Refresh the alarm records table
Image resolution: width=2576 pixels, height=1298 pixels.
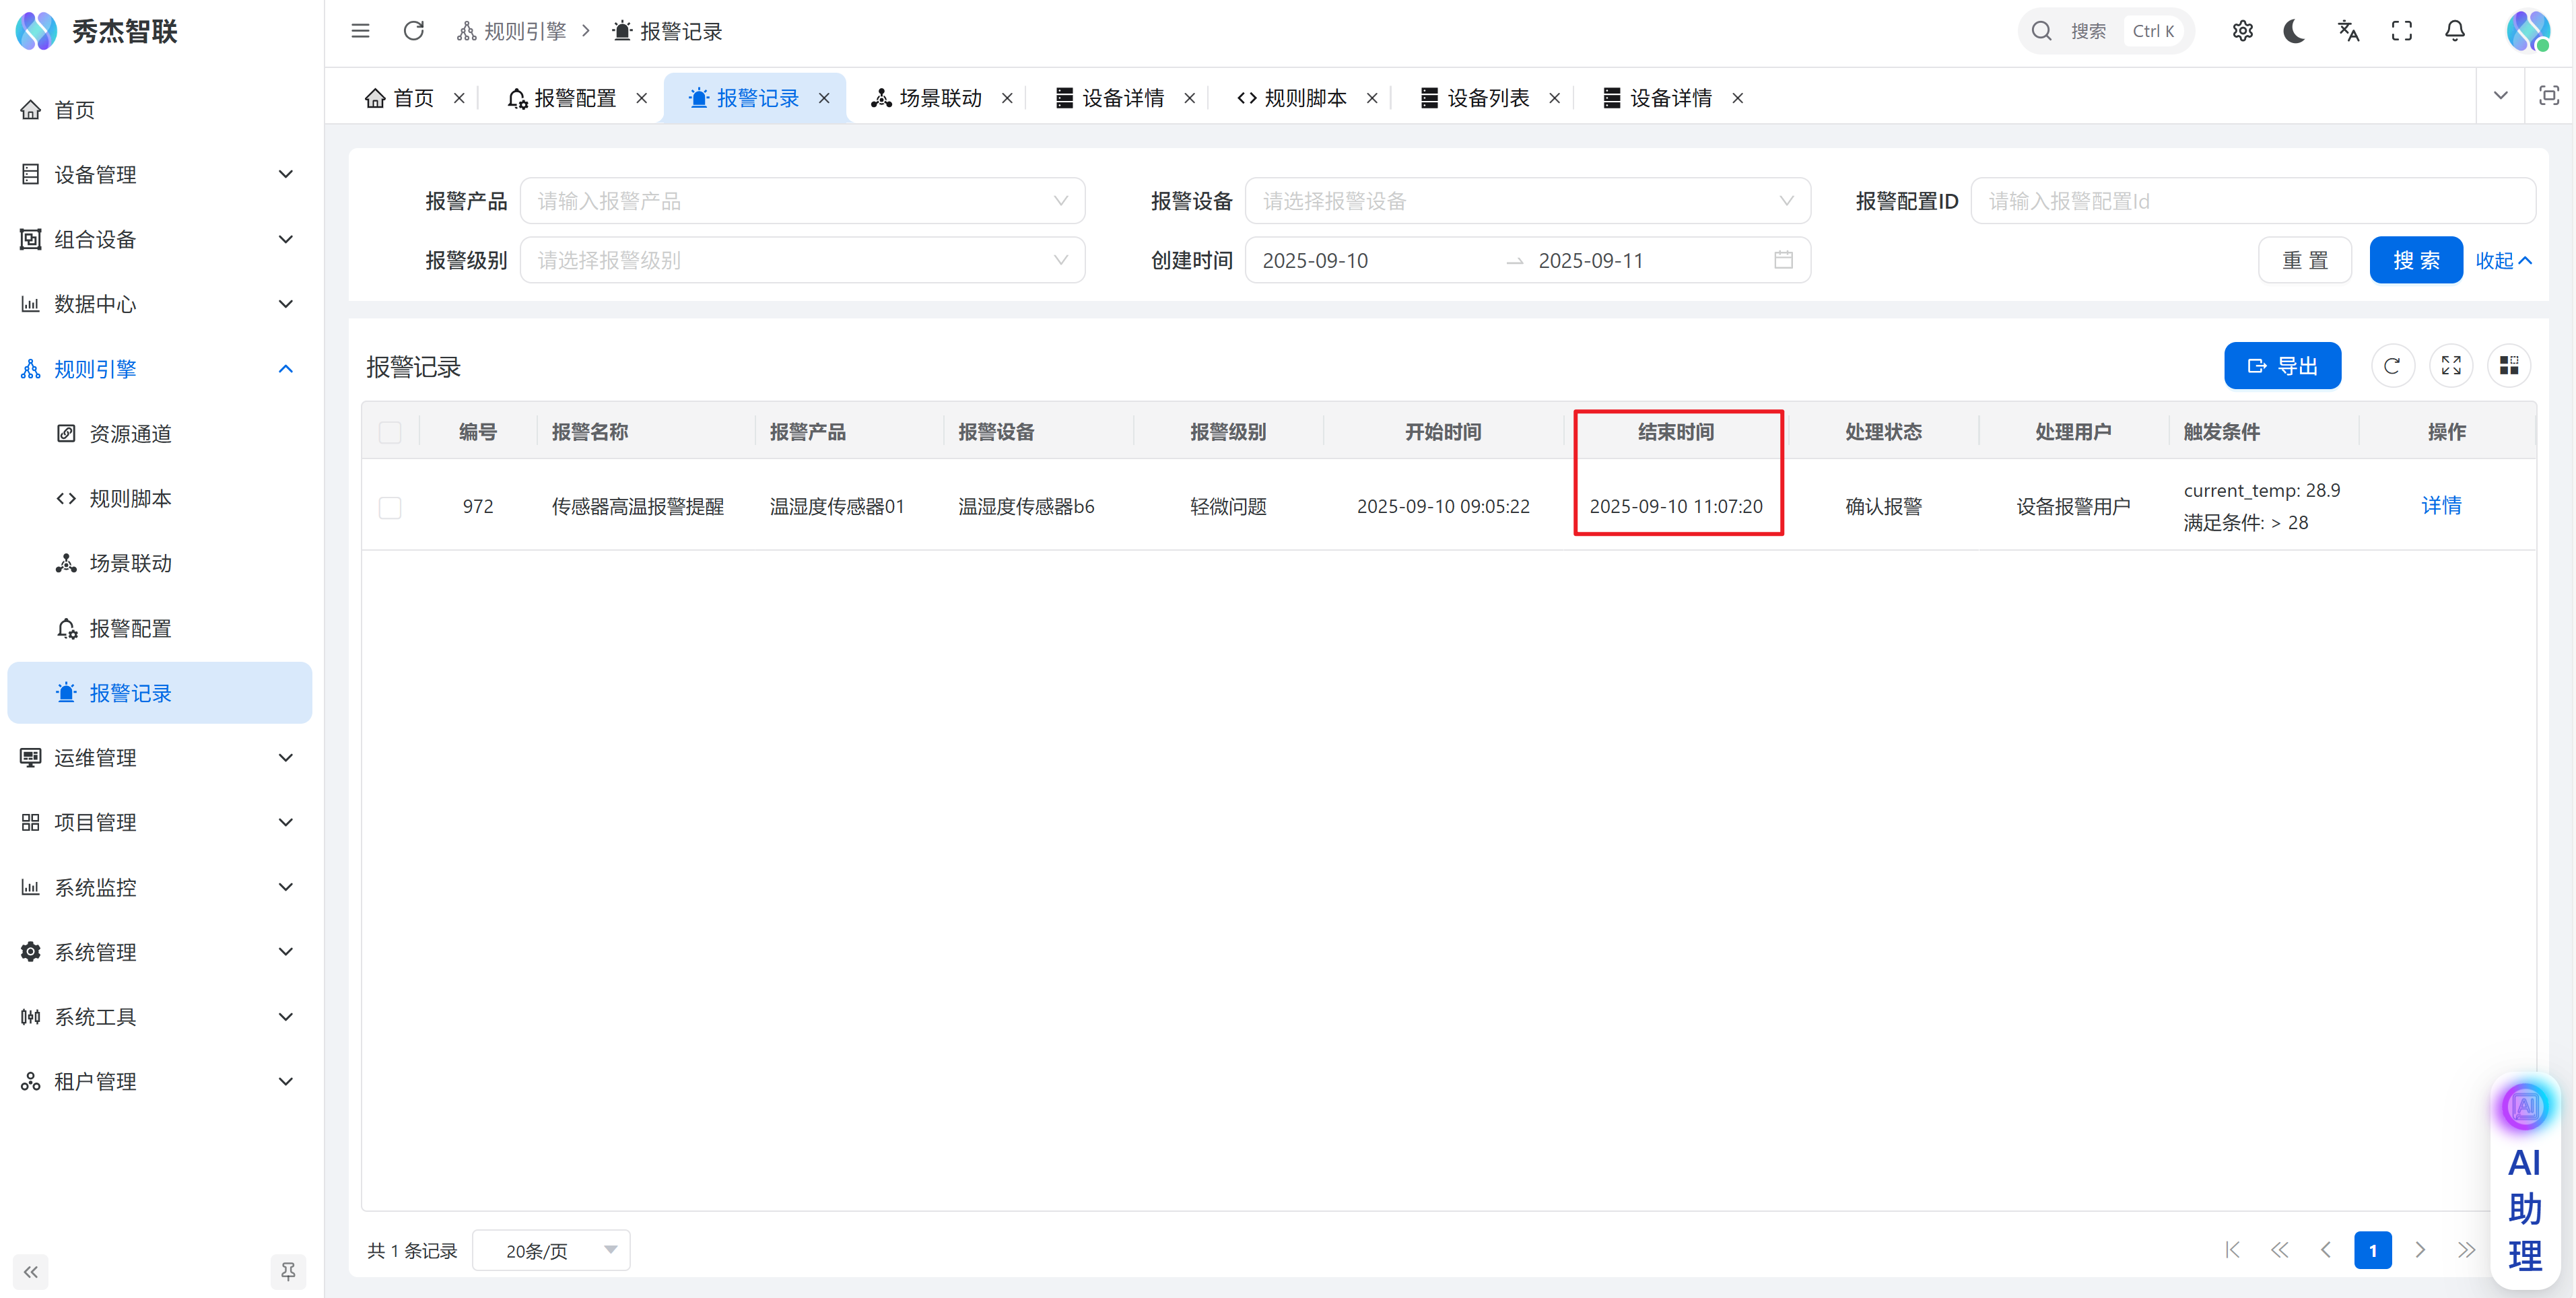coord(2392,366)
